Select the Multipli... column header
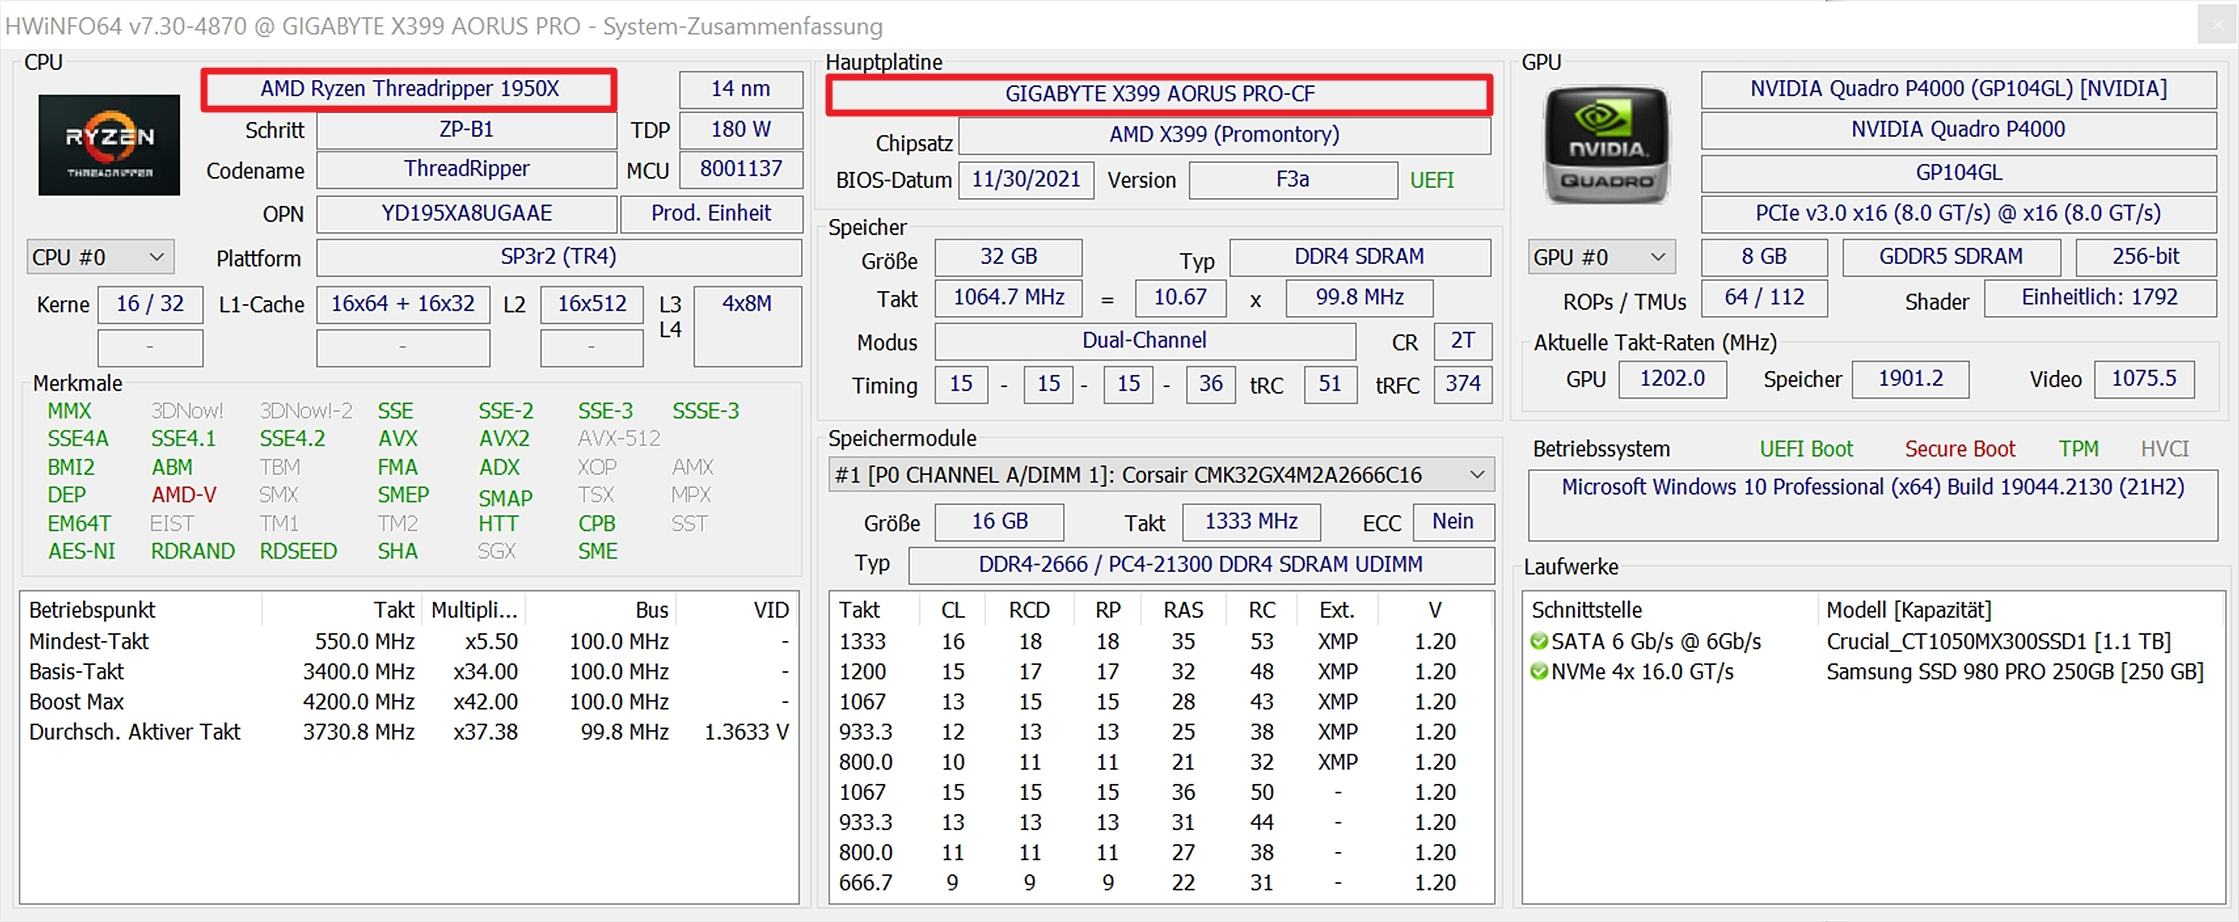2239x922 pixels. tap(473, 610)
